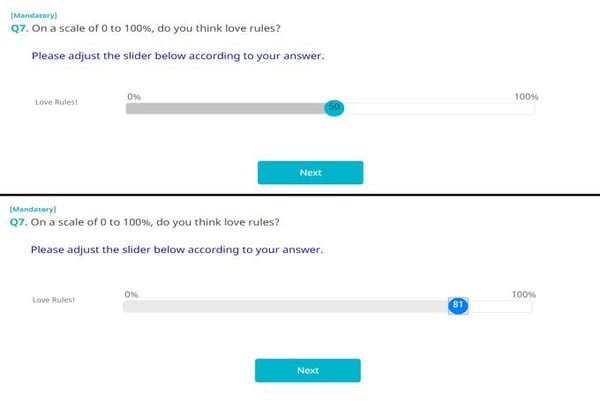Click the Mandatory tag in the lower survey panel
This screenshot has height=401, width=600.
33,209
